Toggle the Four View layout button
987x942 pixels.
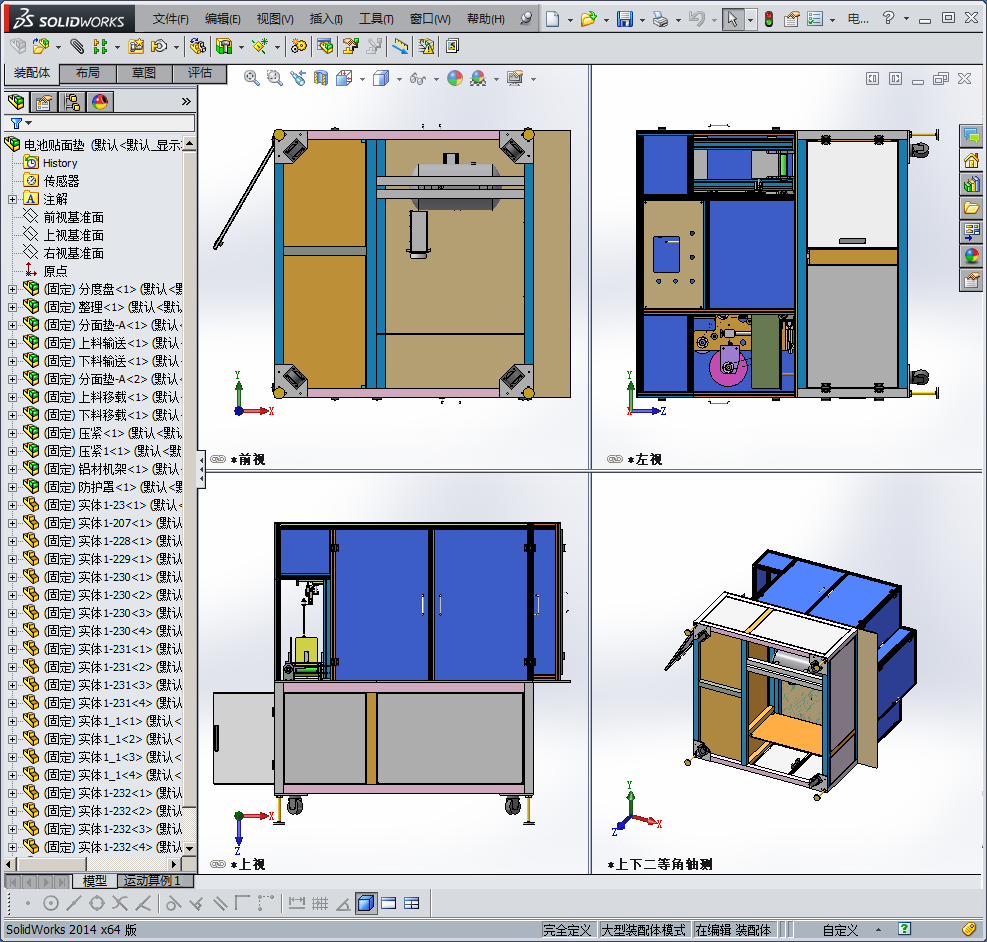[x=412, y=904]
